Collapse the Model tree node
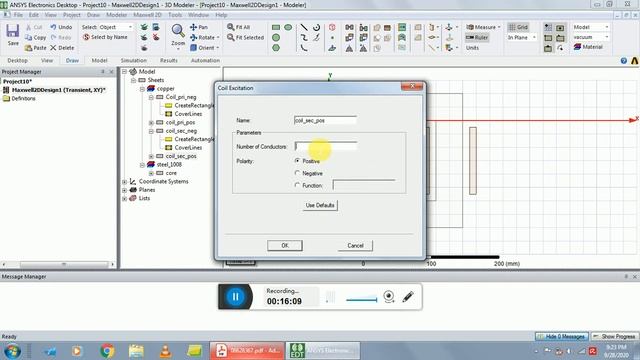The height and width of the screenshot is (360, 640). tap(124, 71)
